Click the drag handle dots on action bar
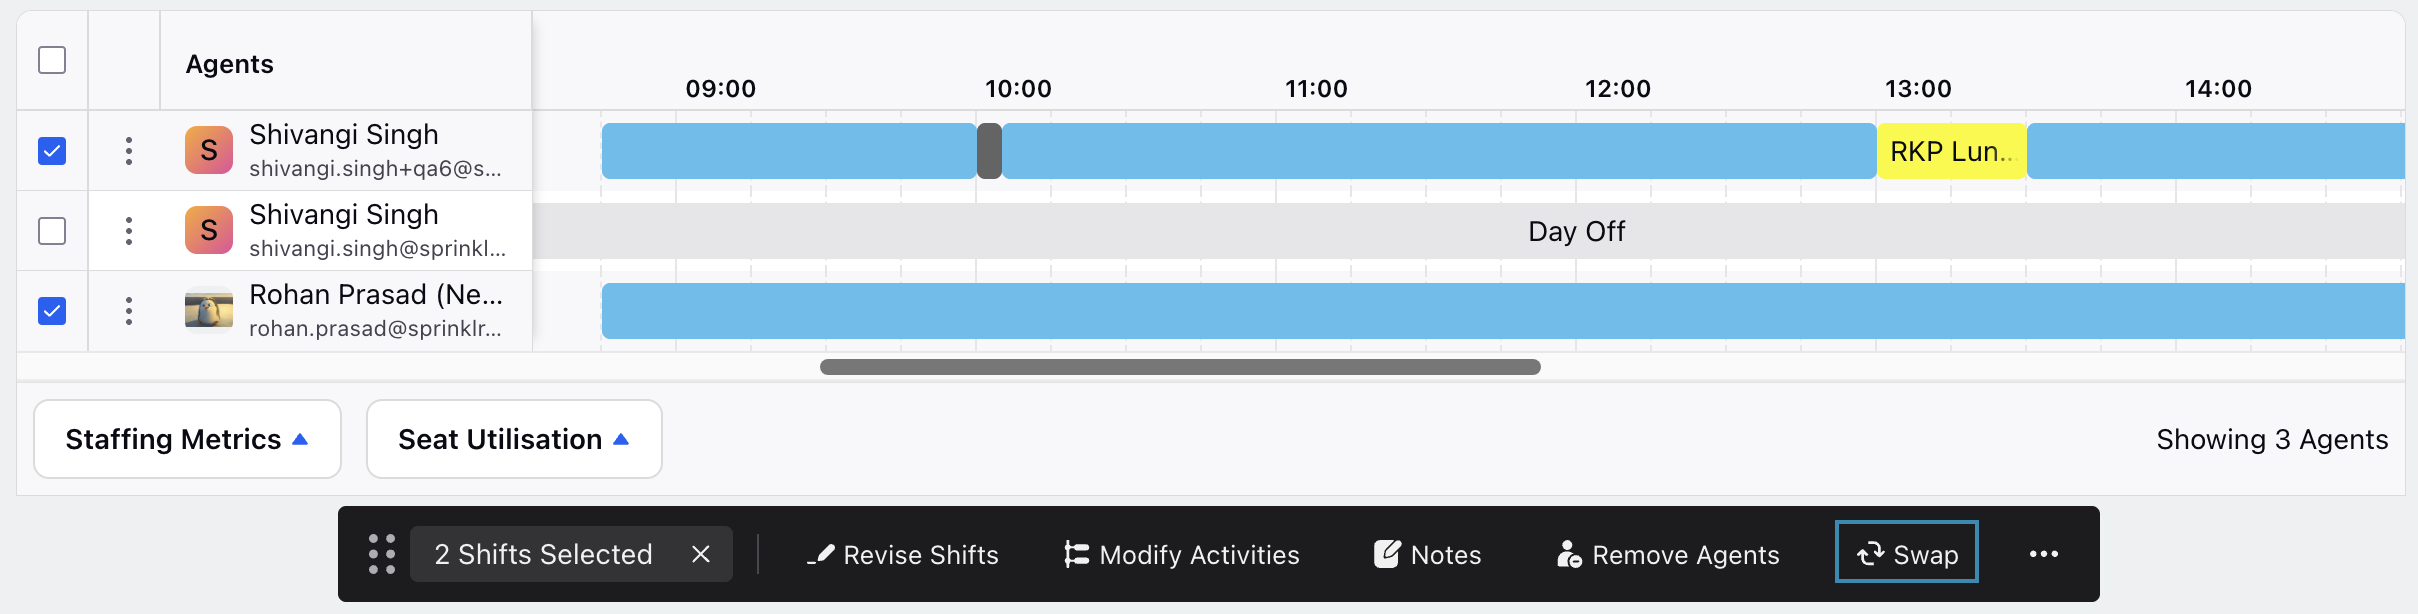 click(x=382, y=554)
